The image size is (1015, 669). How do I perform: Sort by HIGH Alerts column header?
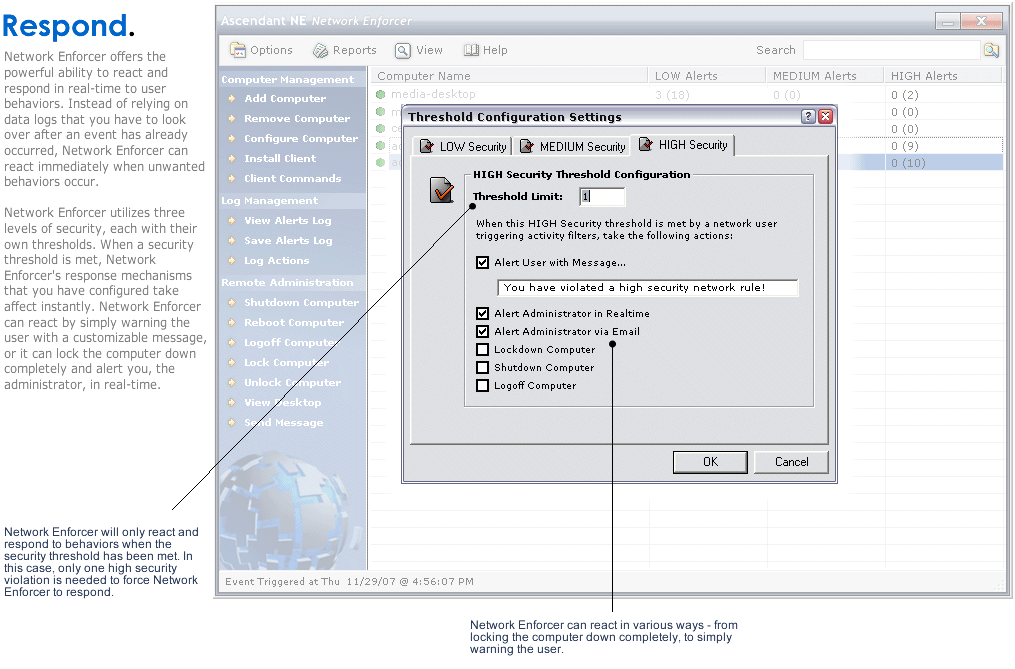(x=943, y=76)
